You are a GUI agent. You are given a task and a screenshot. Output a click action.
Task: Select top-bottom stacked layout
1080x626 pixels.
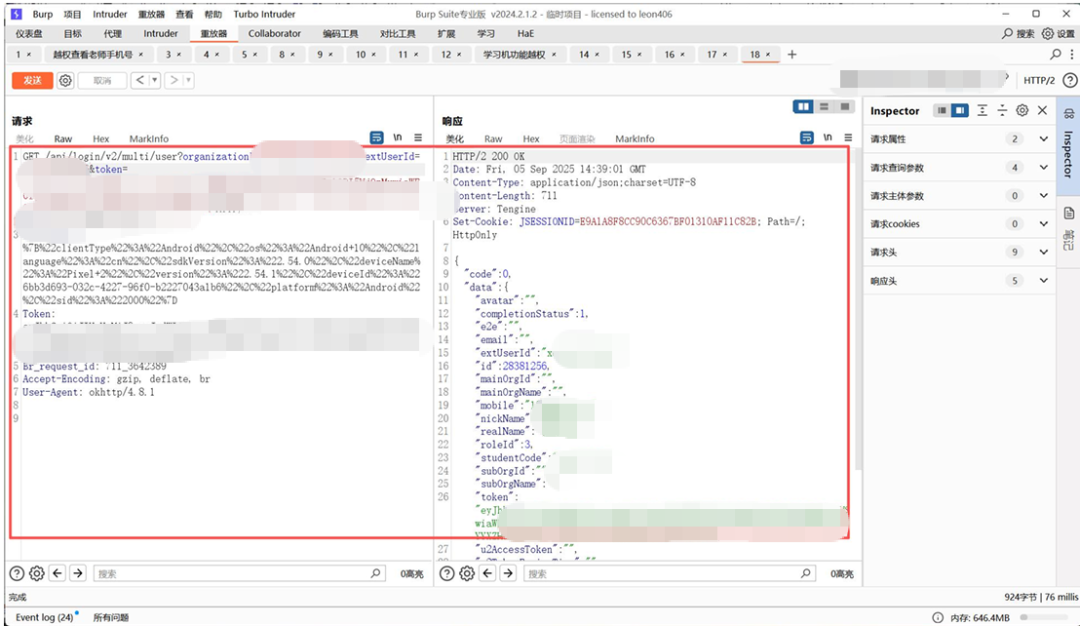[x=824, y=107]
